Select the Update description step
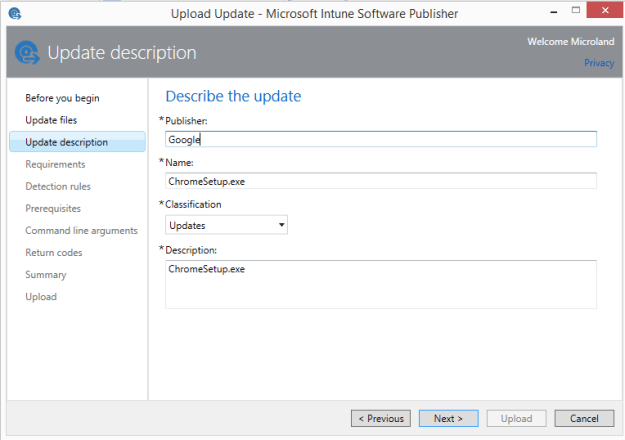Image resolution: width=625 pixels, height=440 pixels. (x=77, y=142)
